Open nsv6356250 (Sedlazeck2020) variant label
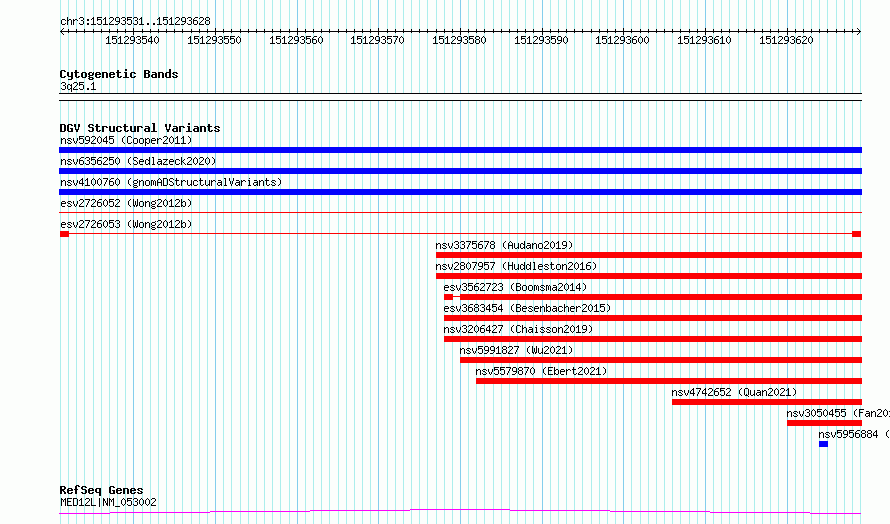Image resolution: width=890 pixels, height=524 pixels. 138,161
